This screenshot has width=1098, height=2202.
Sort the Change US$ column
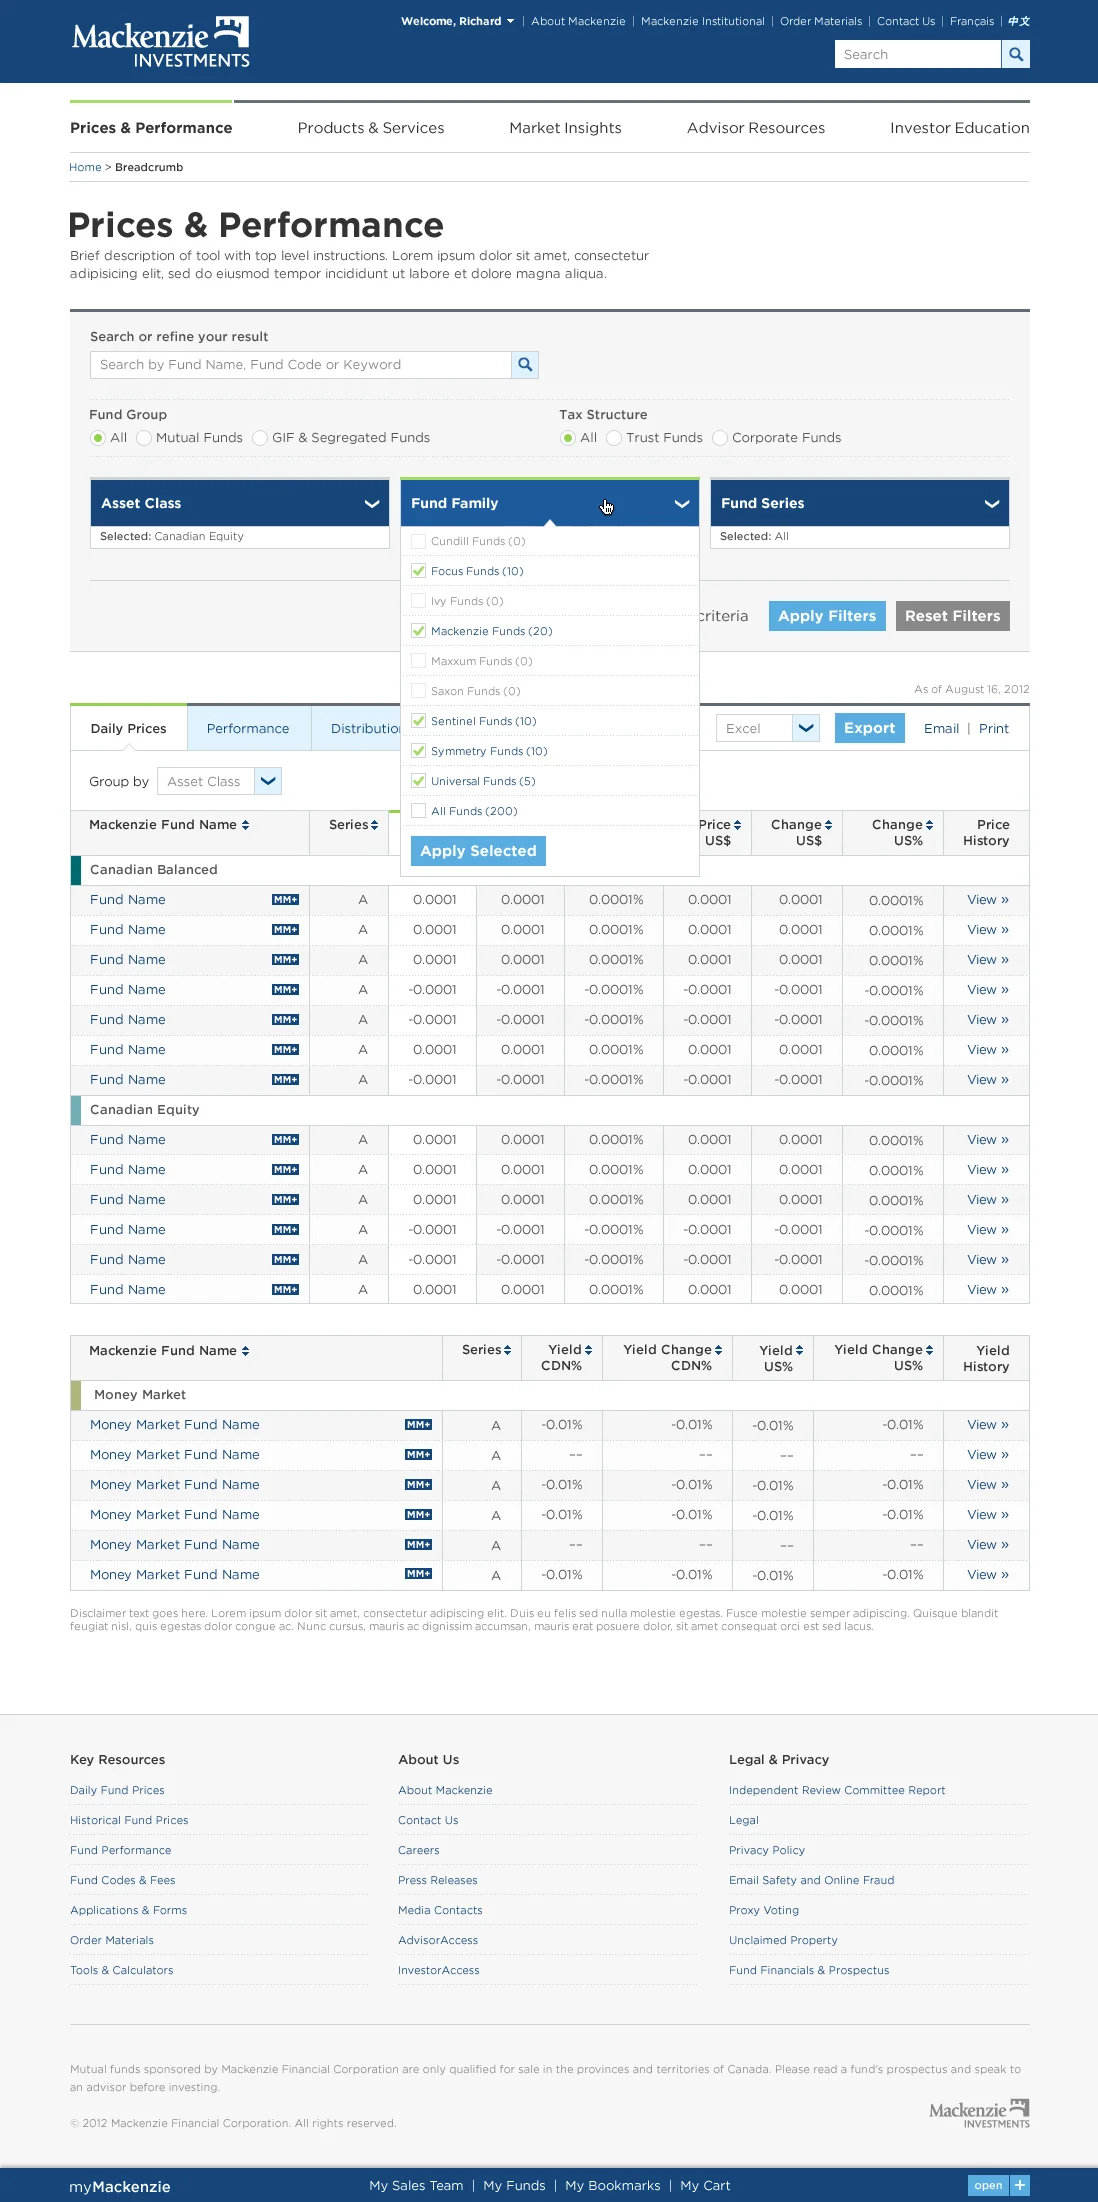[828, 825]
